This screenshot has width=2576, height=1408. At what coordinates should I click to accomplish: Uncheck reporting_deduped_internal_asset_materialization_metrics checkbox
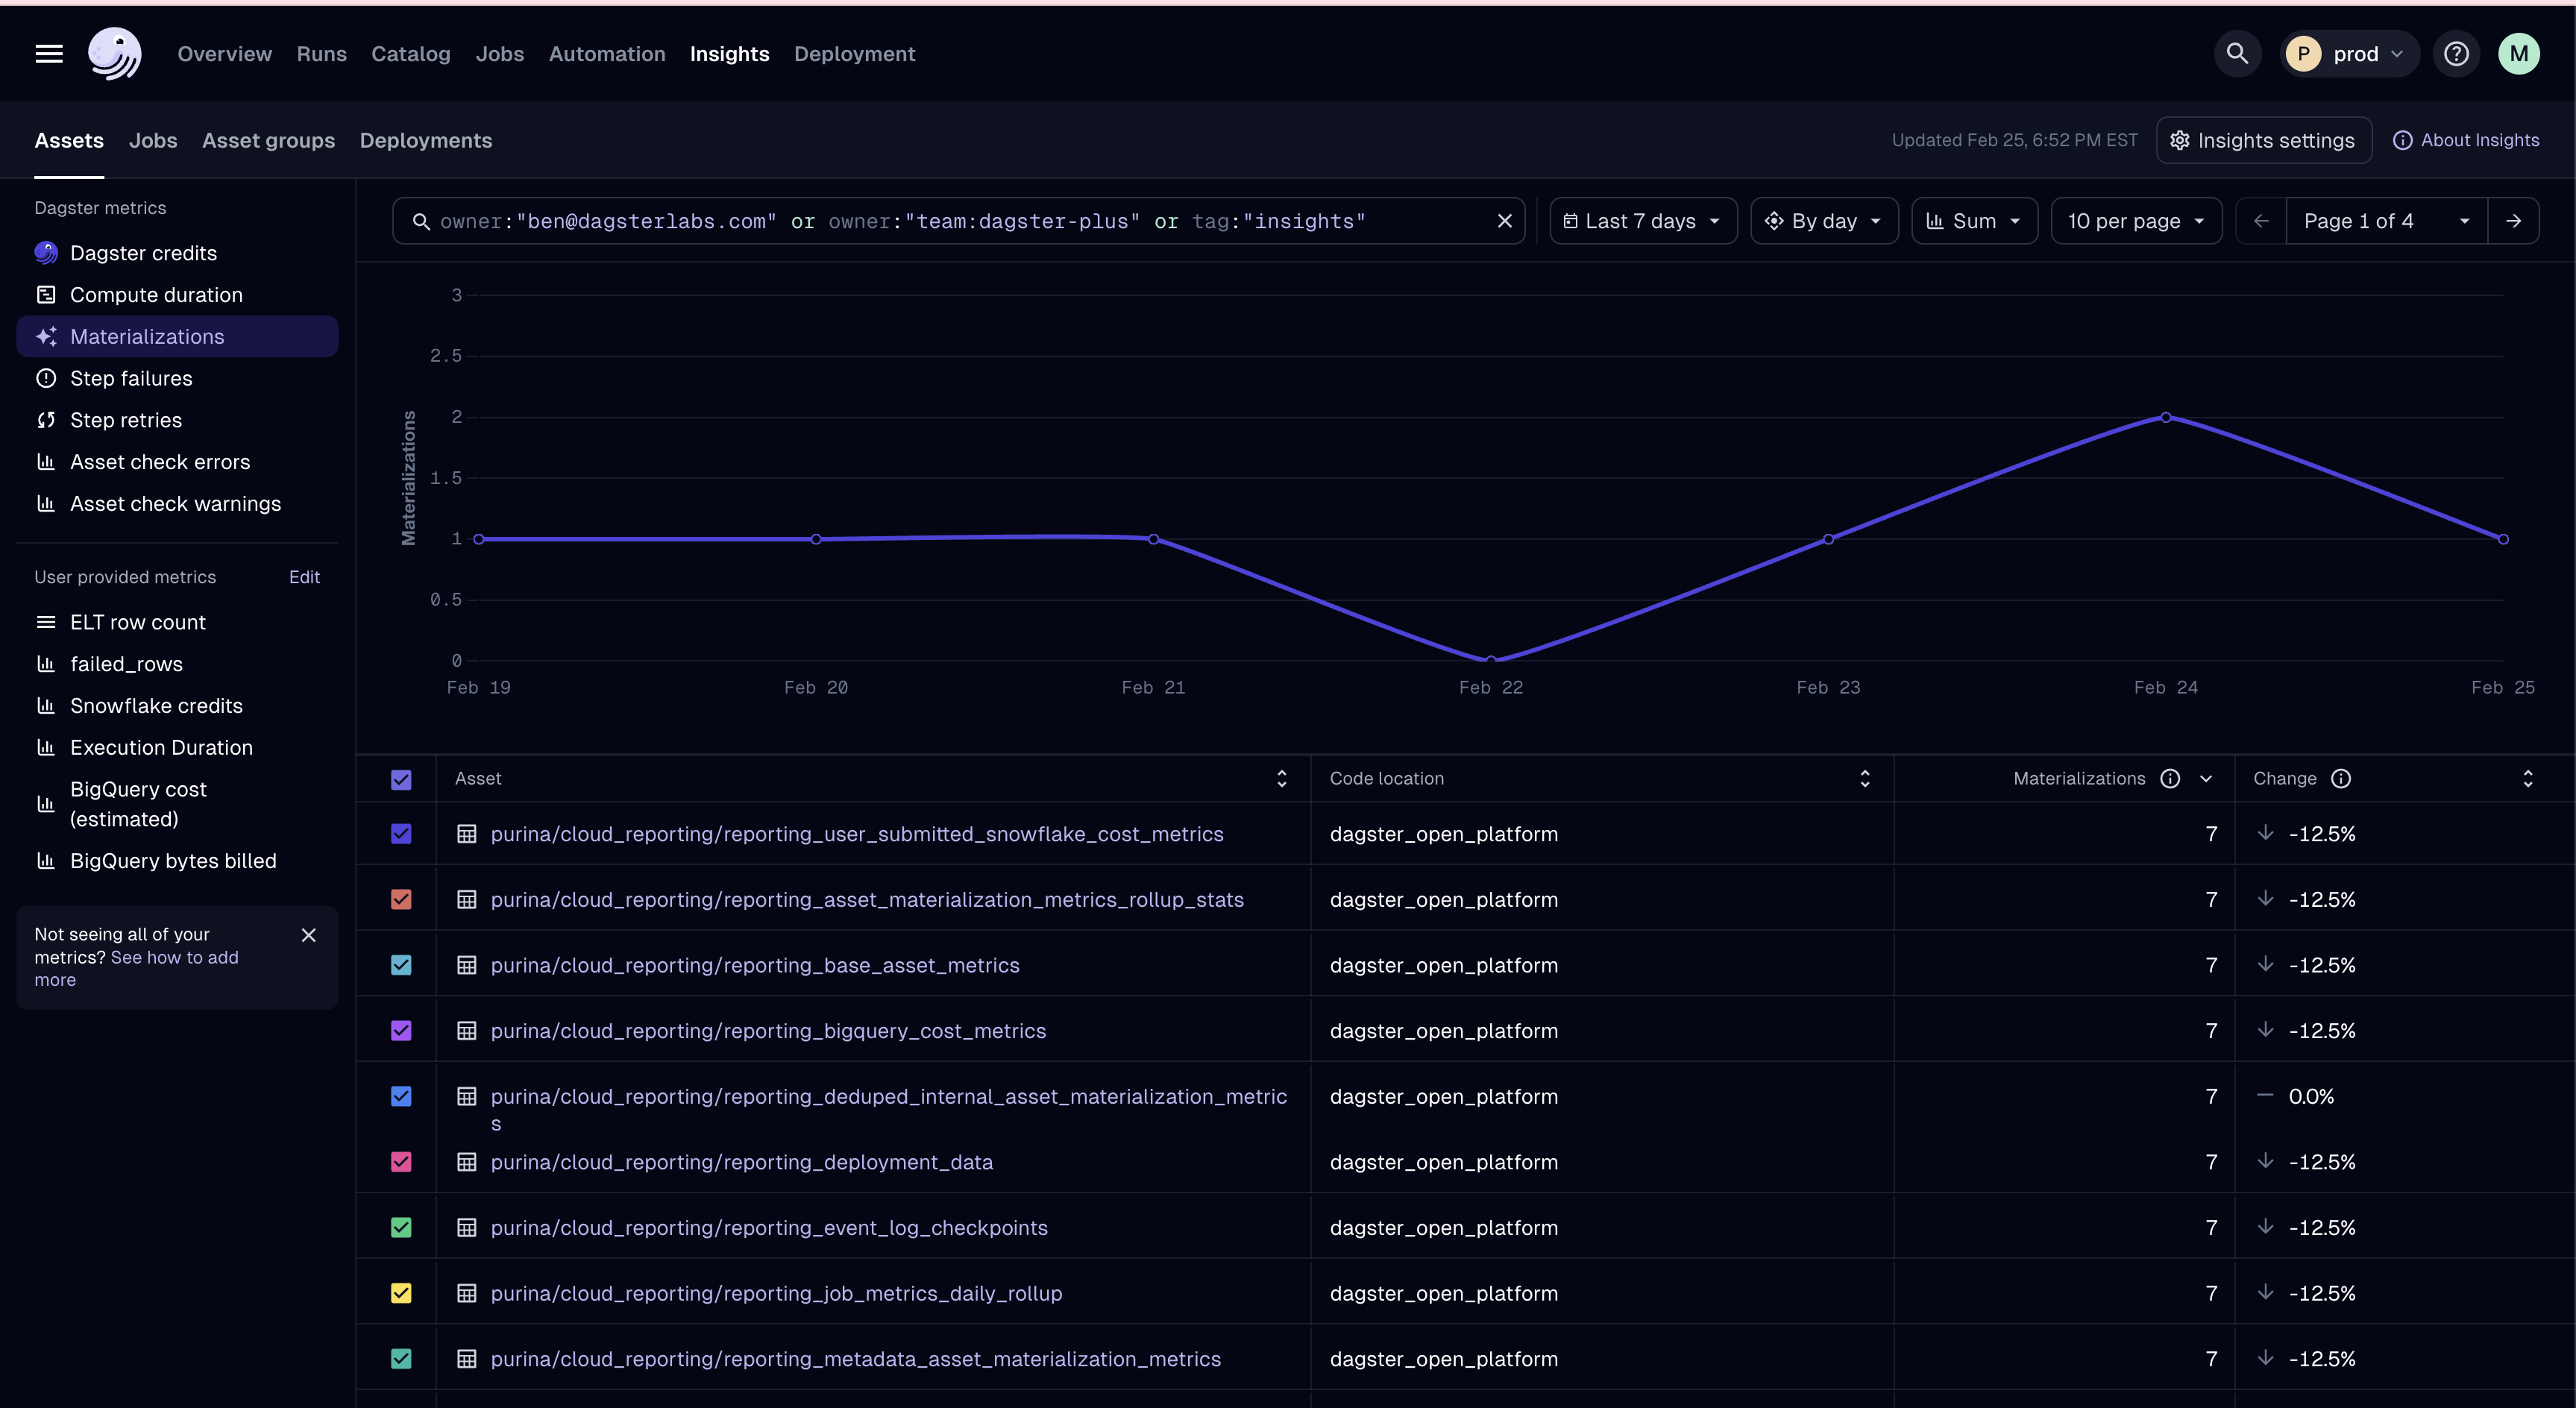point(401,1097)
